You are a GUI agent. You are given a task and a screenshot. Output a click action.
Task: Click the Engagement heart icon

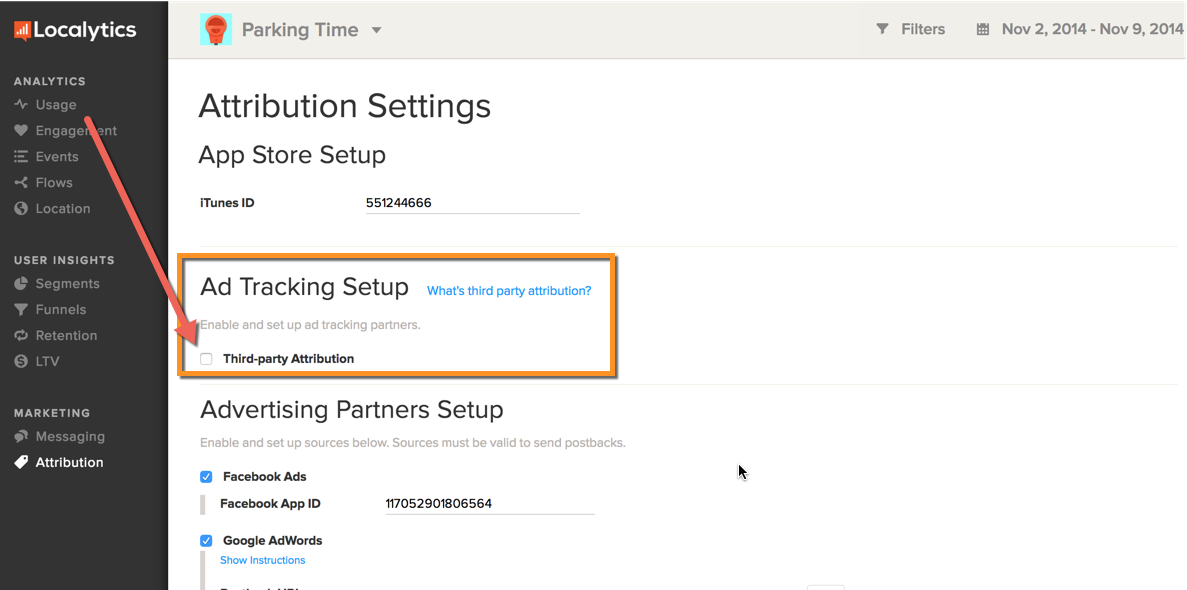coord(20,130)
